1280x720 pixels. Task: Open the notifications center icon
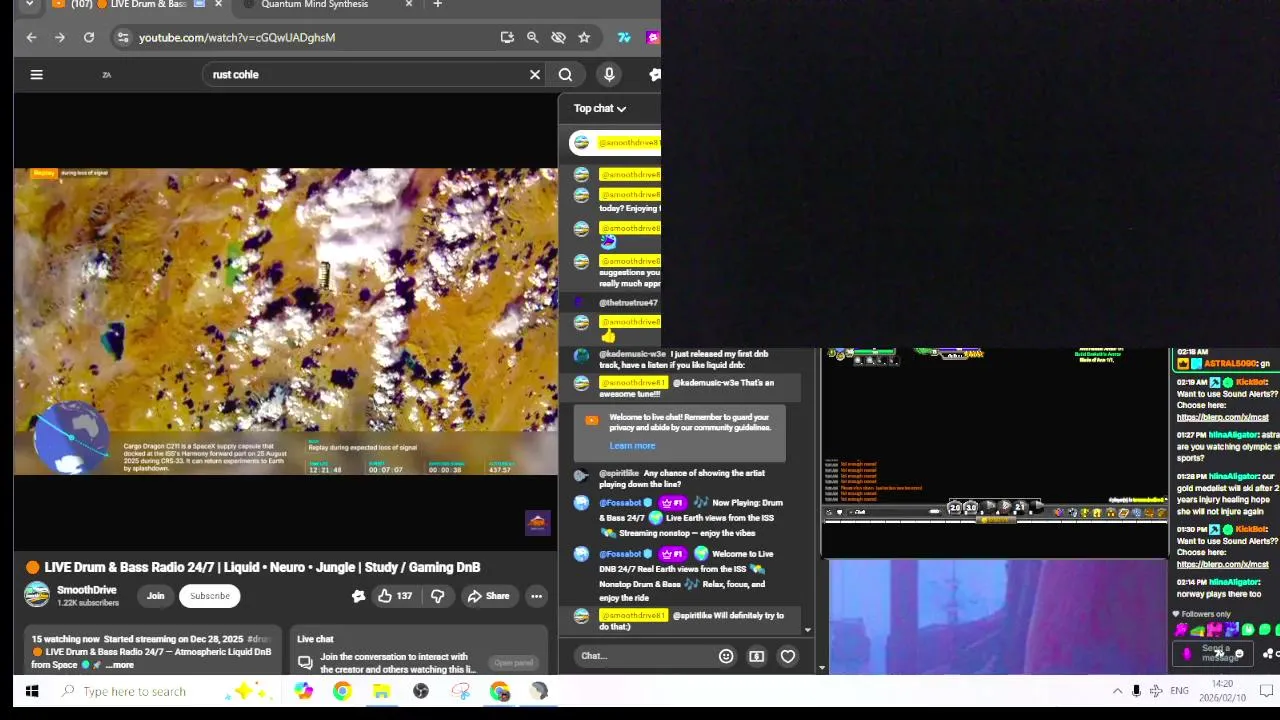point(1266,691)
